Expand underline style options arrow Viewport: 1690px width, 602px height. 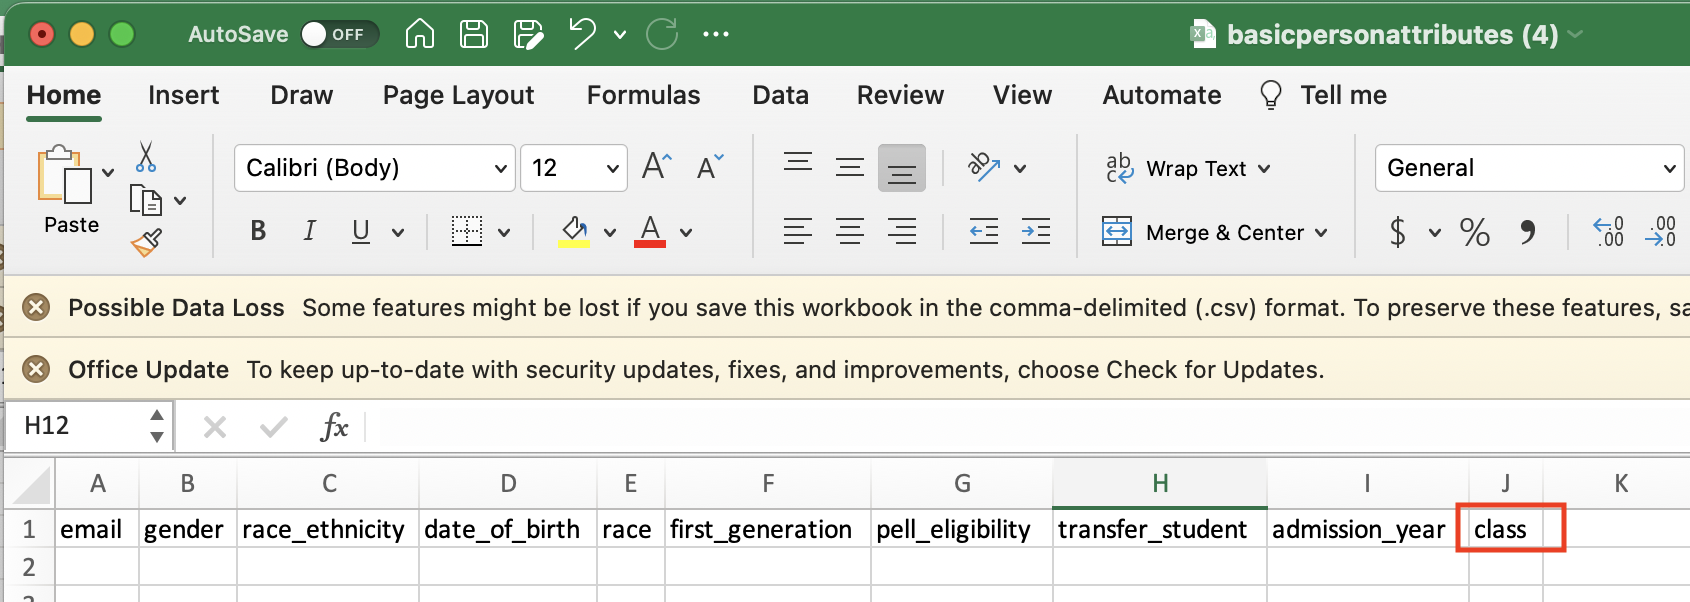[x=398, y=233]
